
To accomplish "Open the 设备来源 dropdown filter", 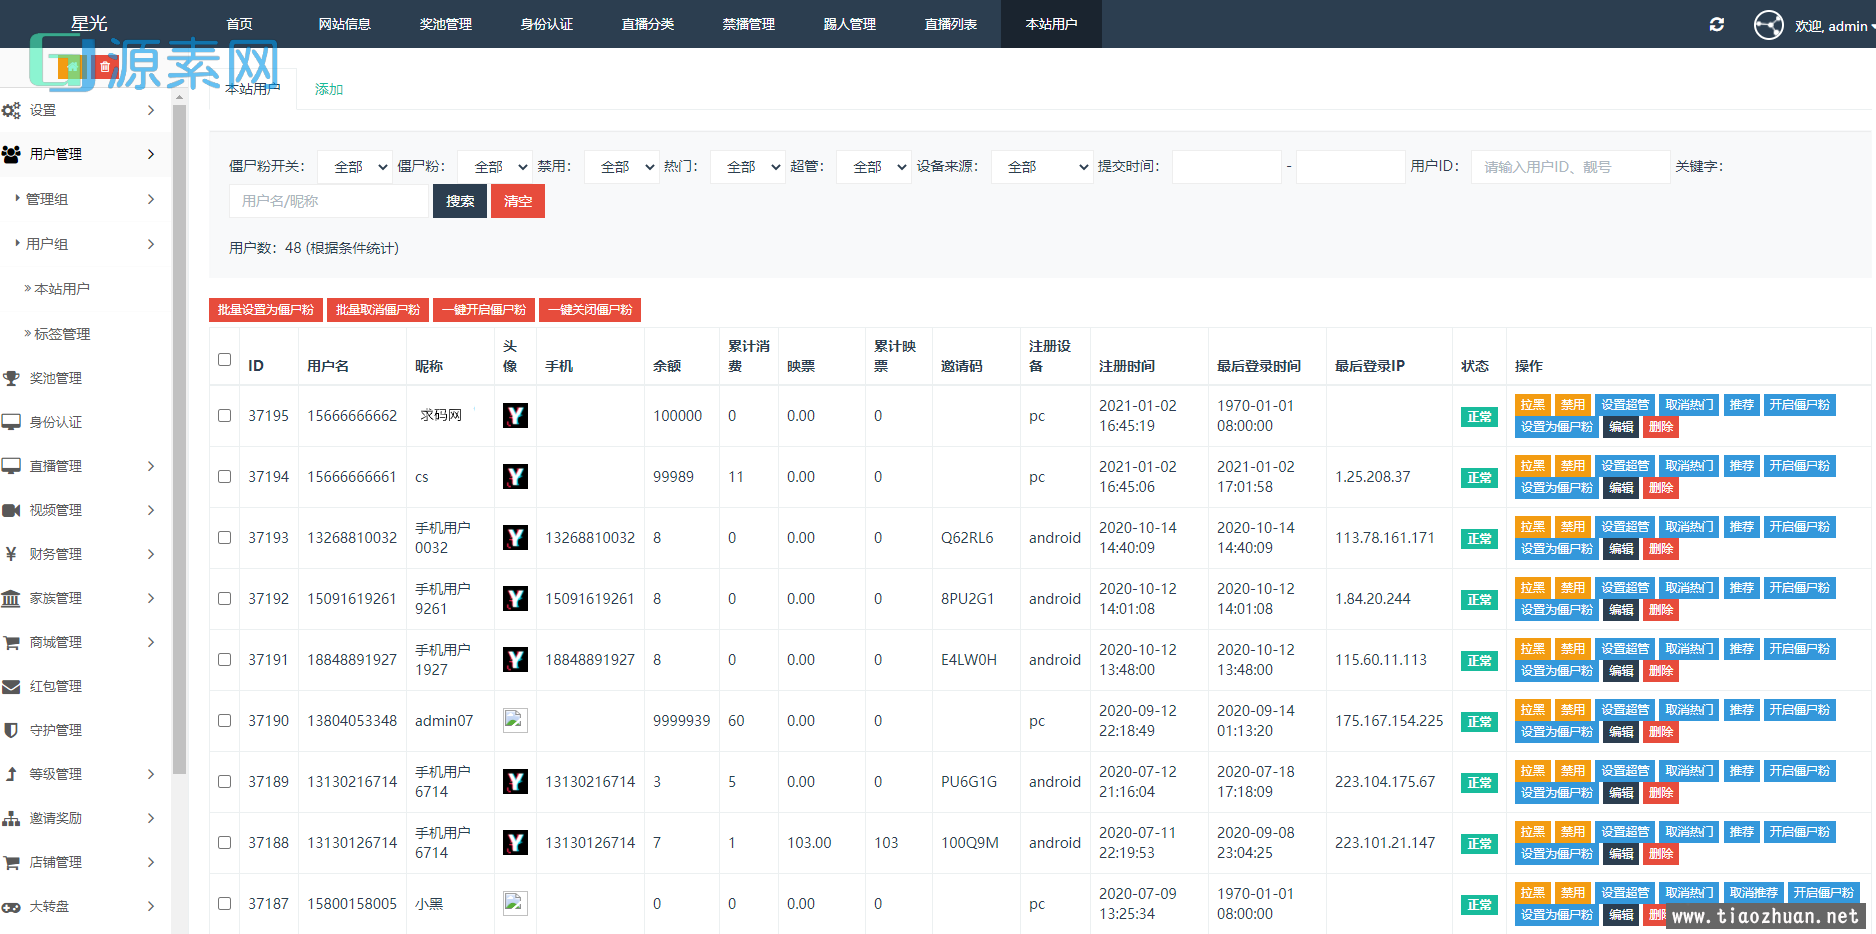I will 1041,167.
